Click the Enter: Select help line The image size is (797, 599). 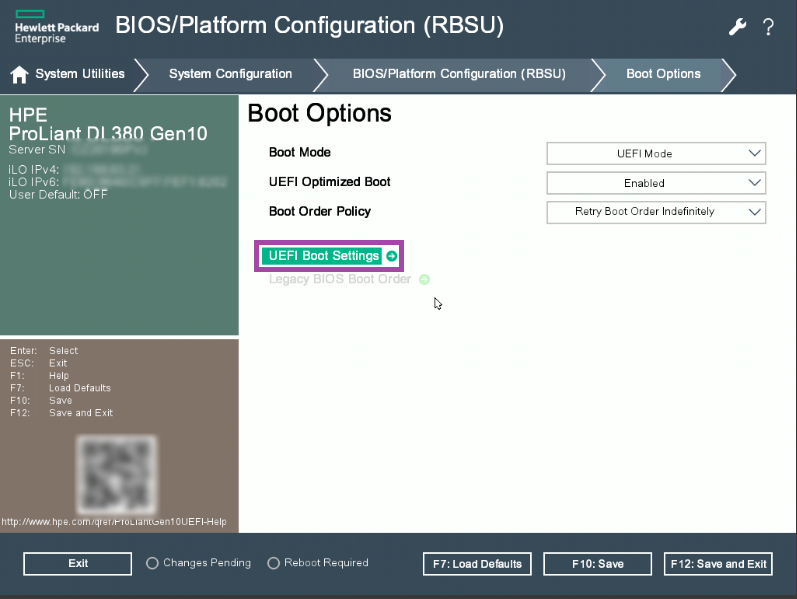point(44,351)
